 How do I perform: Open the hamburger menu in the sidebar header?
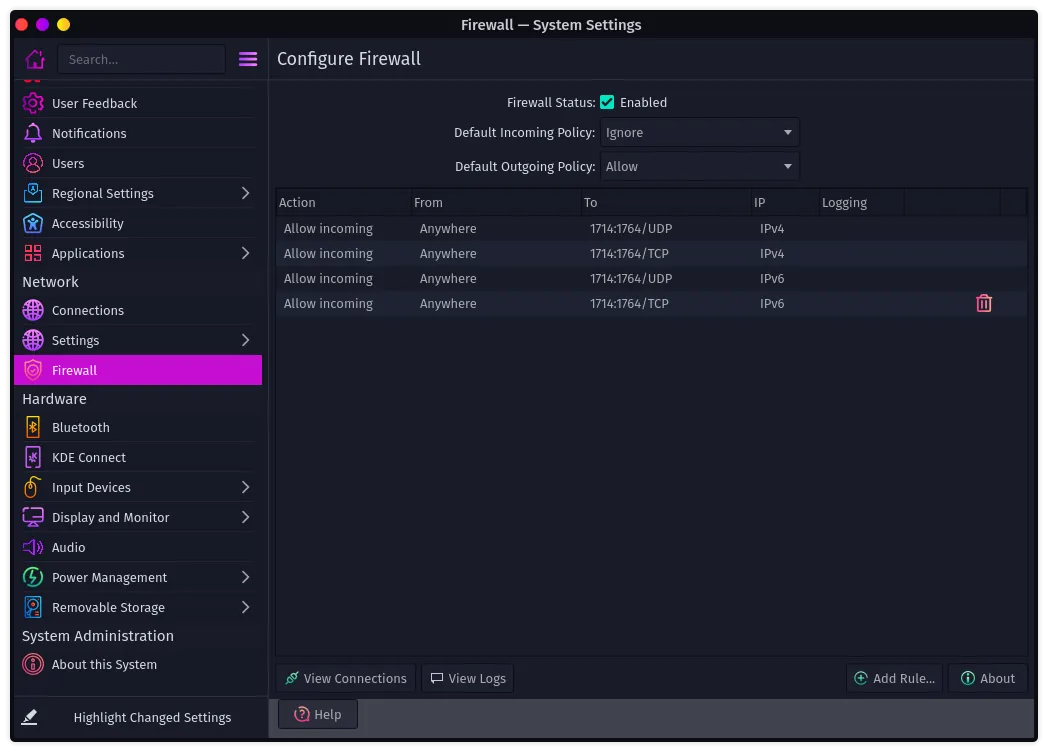pyautogui.click(x=248, y=59)
